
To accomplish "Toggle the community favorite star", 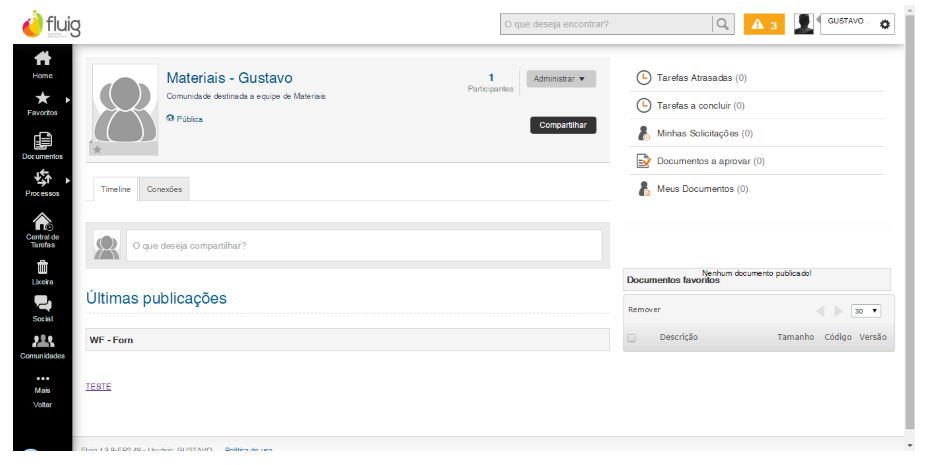I will [x=97, y=149].
